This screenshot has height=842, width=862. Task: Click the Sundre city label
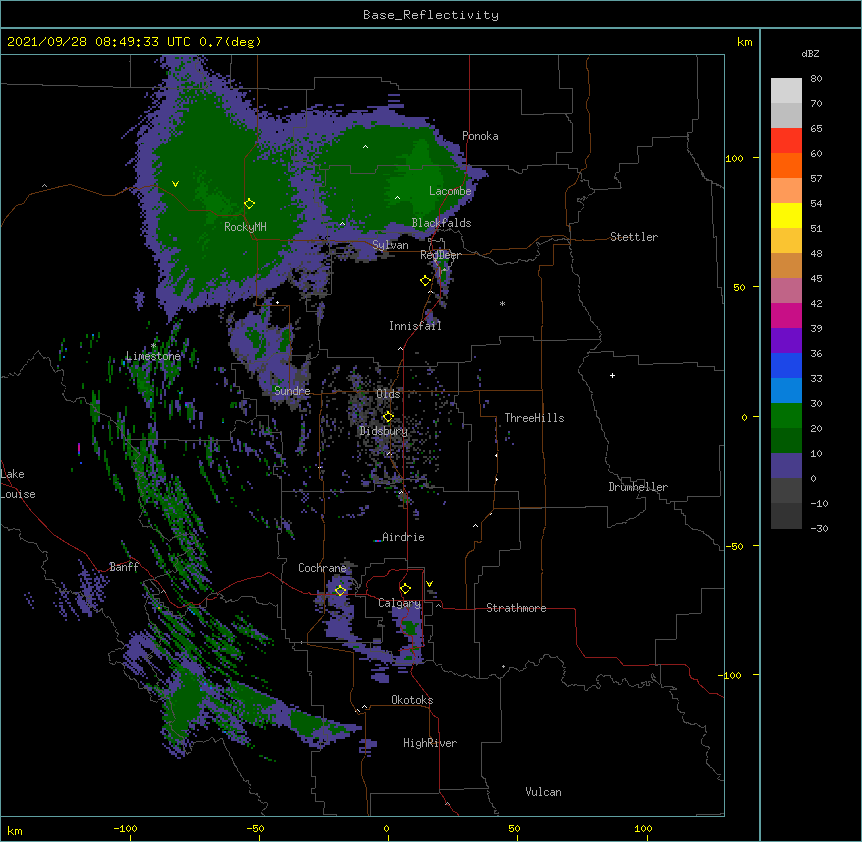tap(292, 391)
